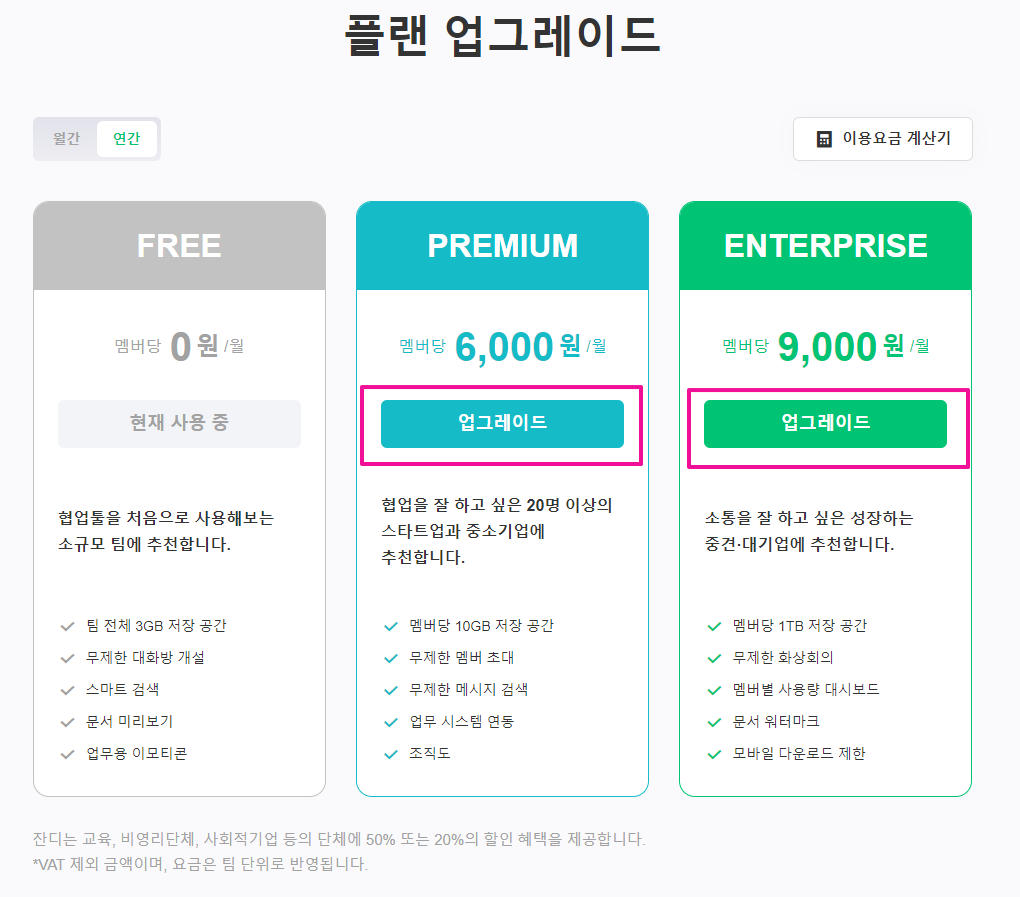Click the checkmark next to 멤버당 1TB 저장 공간
This screenshot has width=1020, height=897.
[x=714, y=626]
